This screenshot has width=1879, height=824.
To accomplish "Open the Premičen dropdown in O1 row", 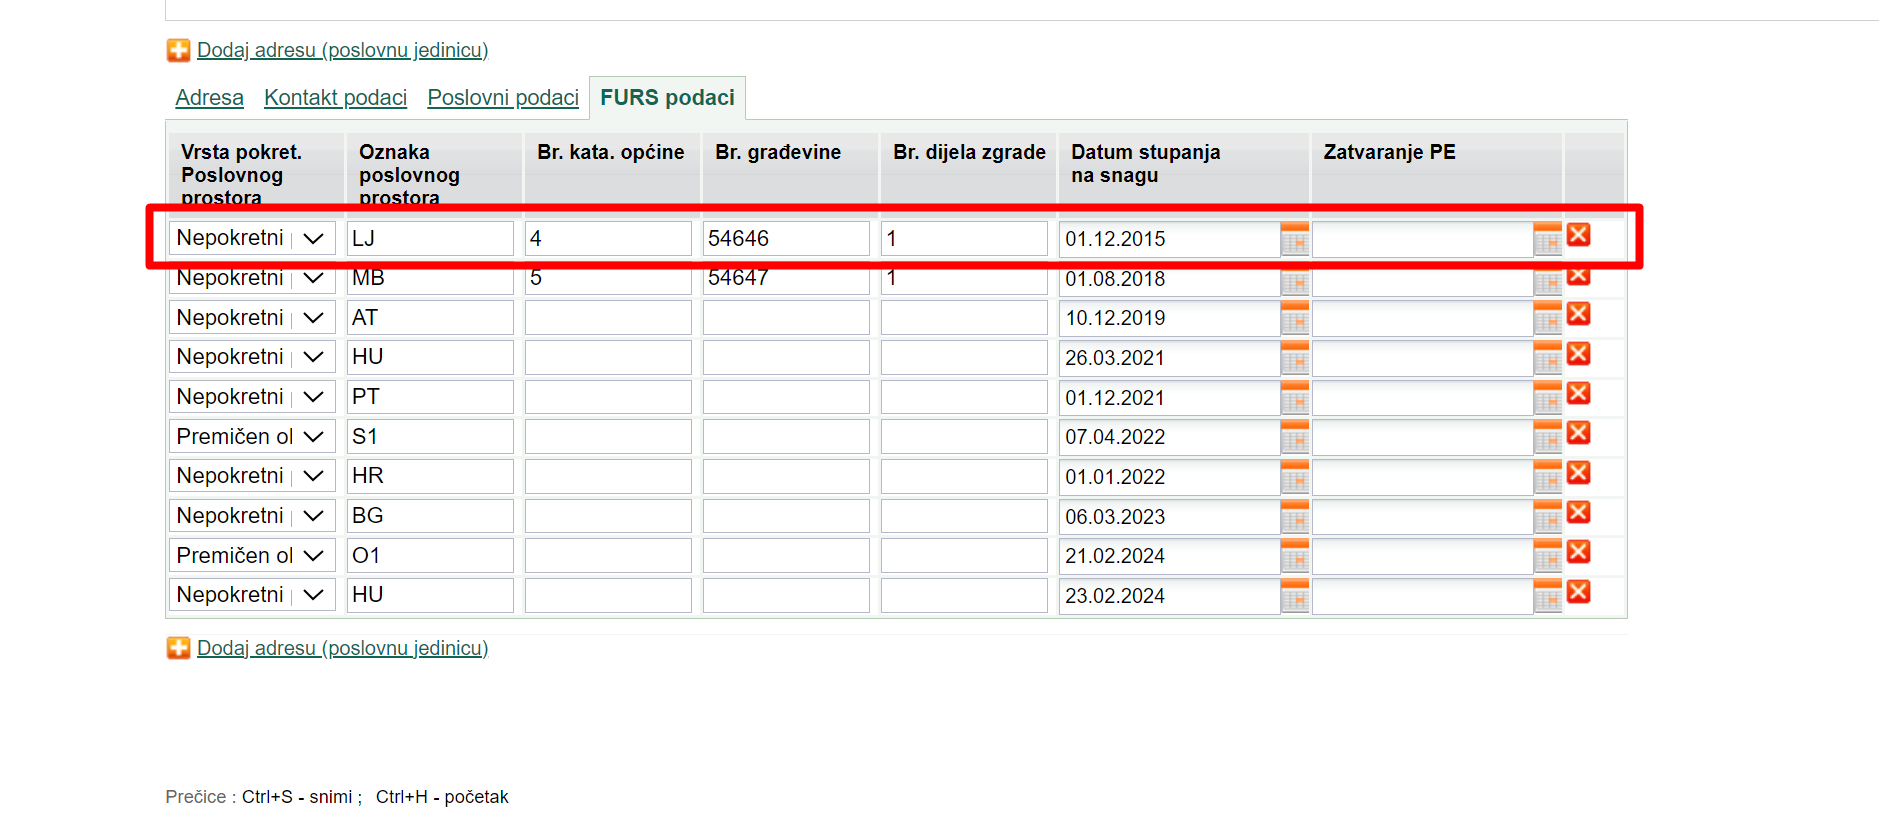I will click(x=252, y=555).
